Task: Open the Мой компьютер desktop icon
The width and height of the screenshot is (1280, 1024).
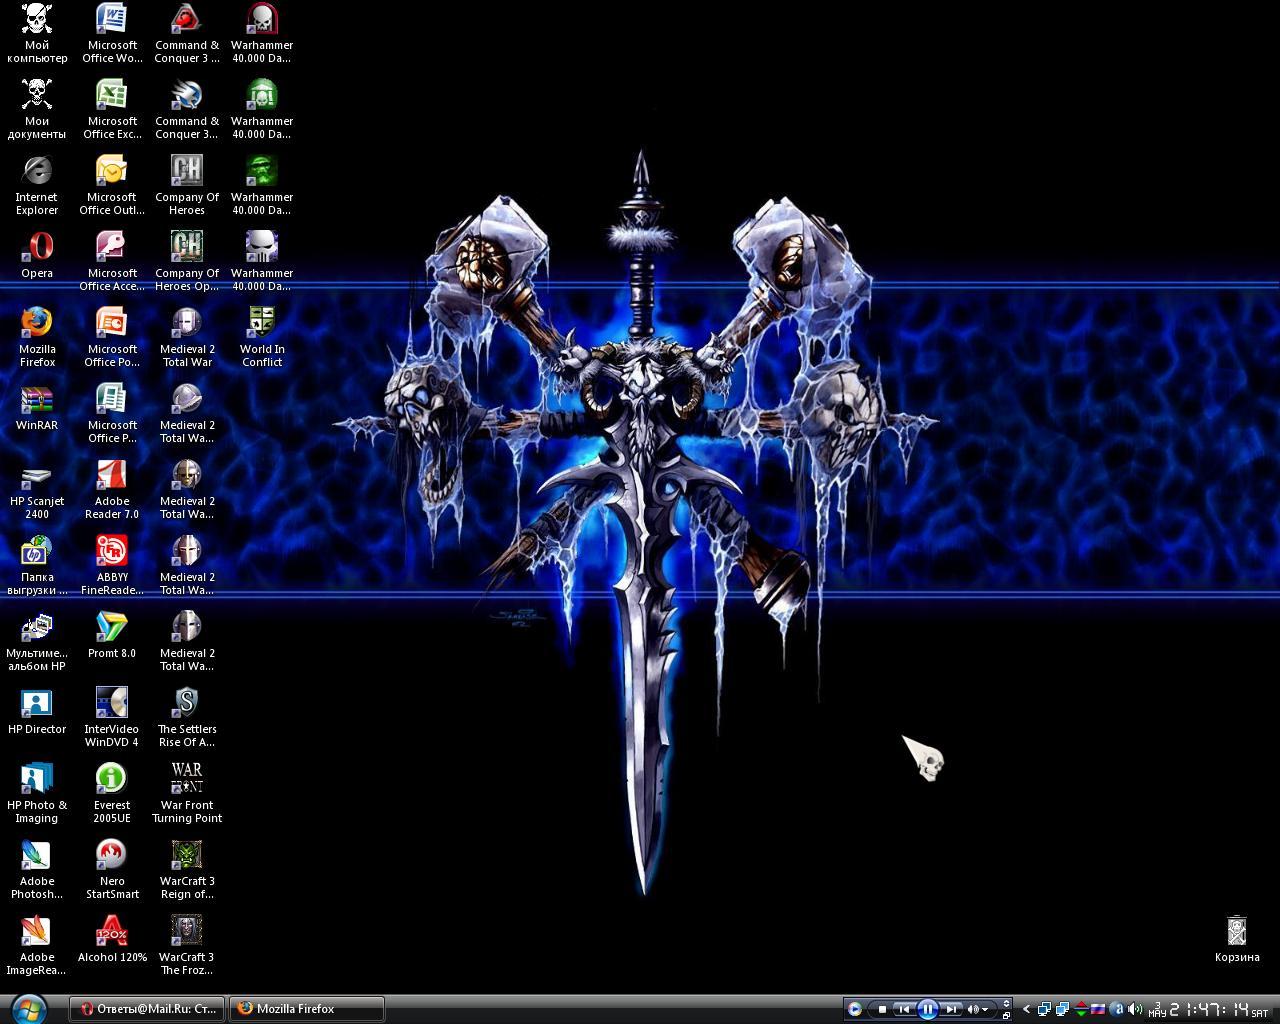Action: click(37, 33)
